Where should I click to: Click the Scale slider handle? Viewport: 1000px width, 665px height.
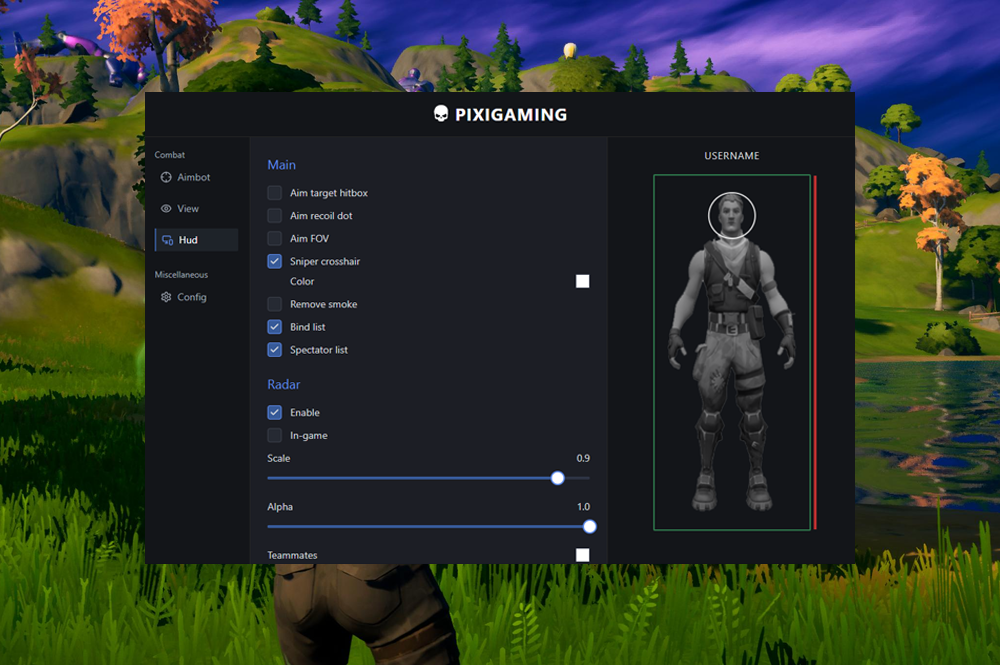click(557, 478)
